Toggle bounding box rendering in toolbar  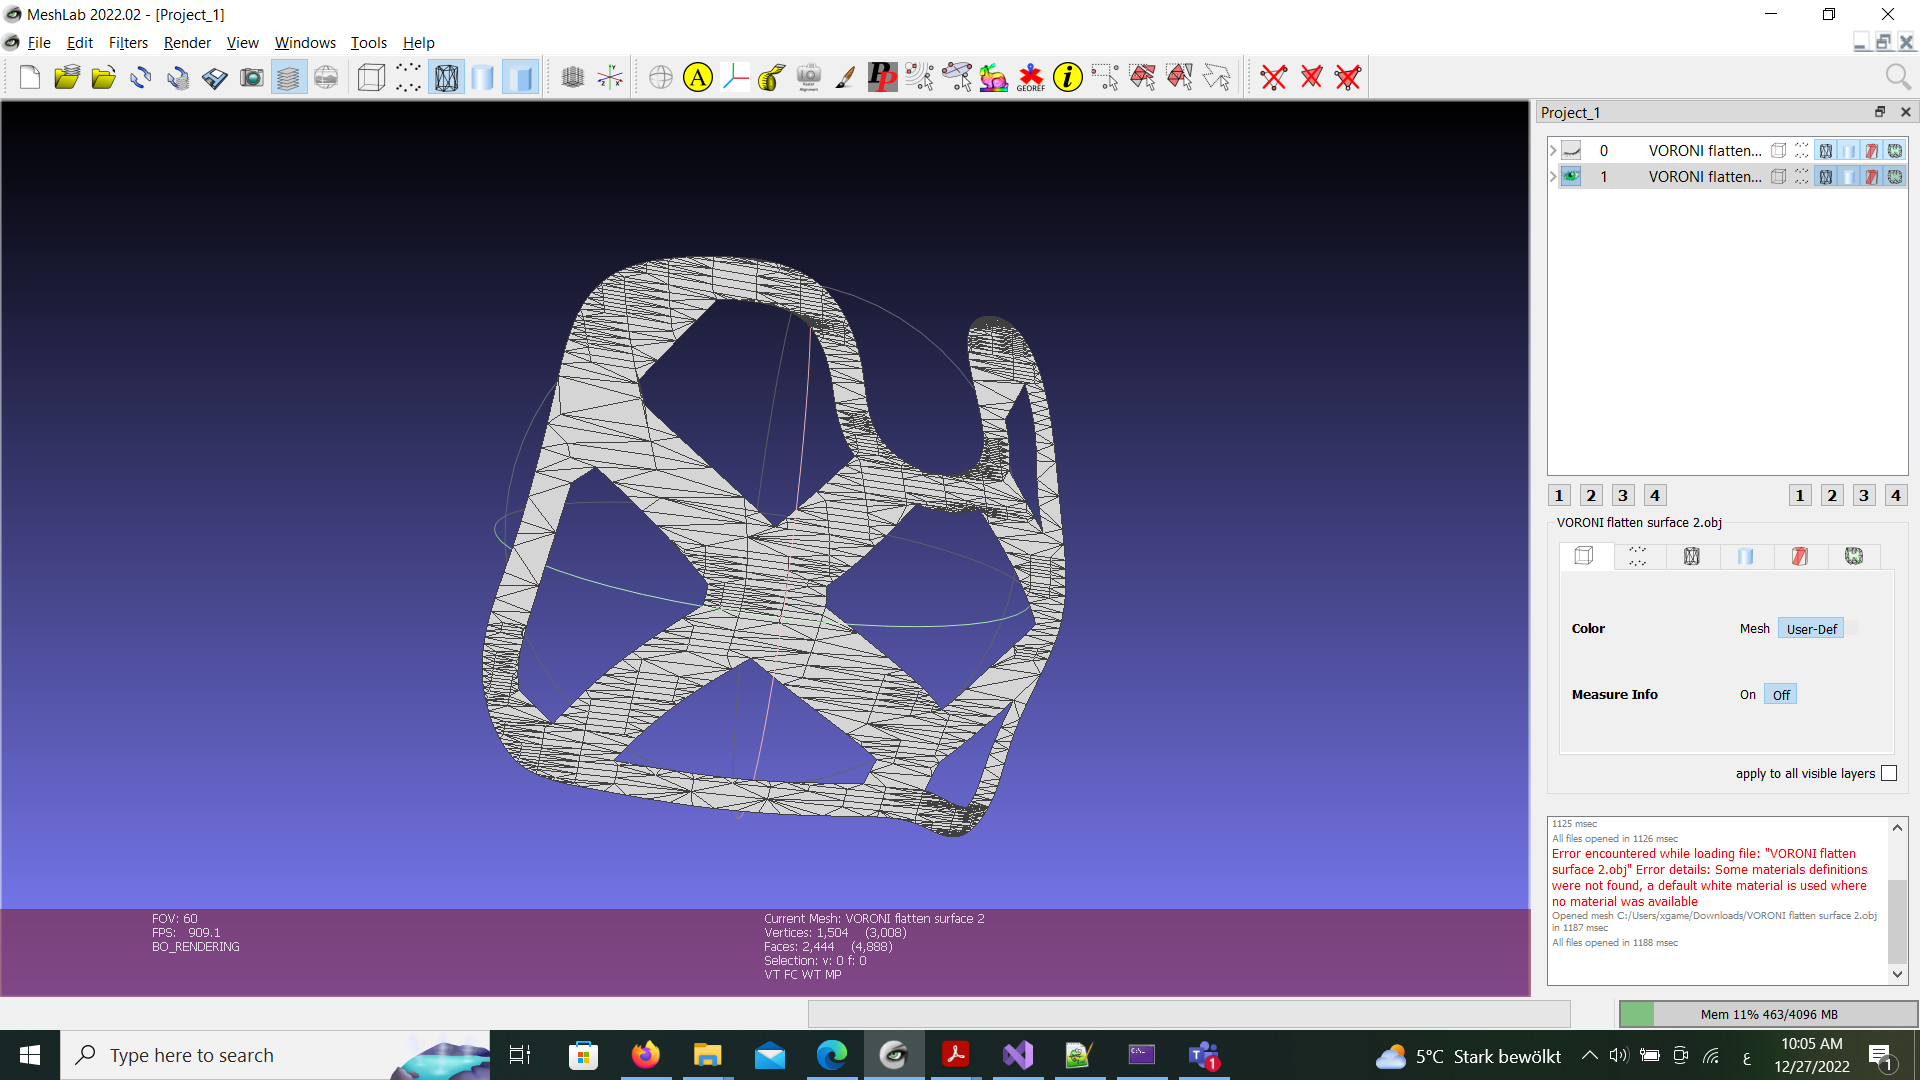(x=372, y=77)
